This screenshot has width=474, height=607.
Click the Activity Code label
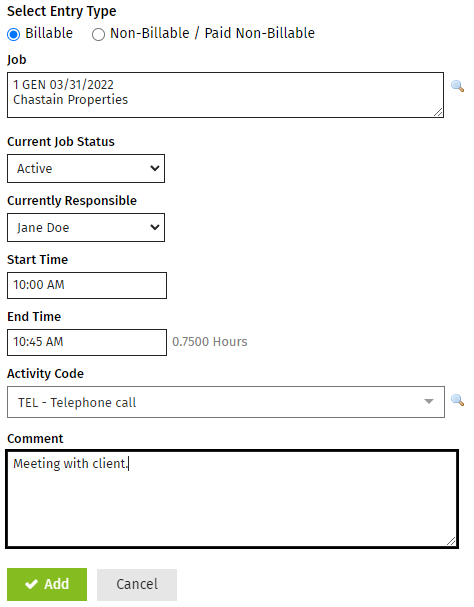tap(45, 374)
